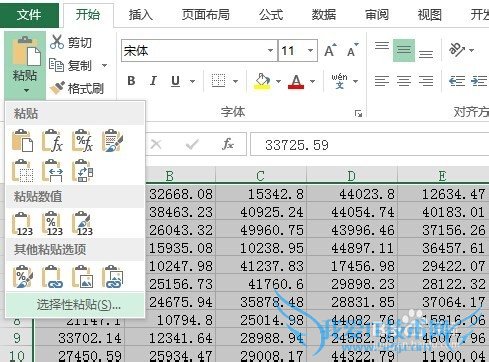Set bottom vertical alignment
Image resolution: width=489 pixels, height=362 pixels.
click(x=426, y=53)
